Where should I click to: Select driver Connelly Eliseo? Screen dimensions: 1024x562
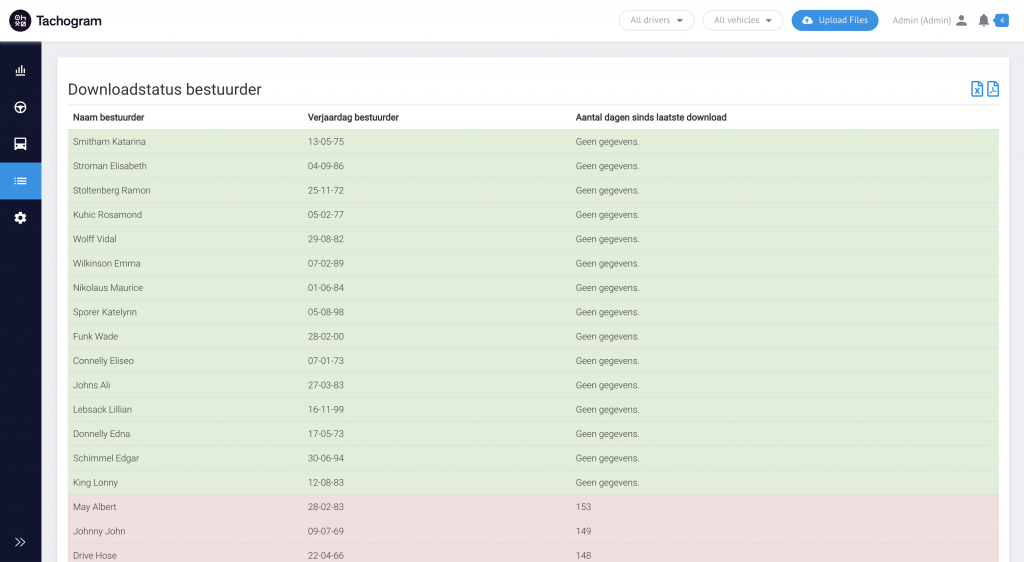point(103,361)
